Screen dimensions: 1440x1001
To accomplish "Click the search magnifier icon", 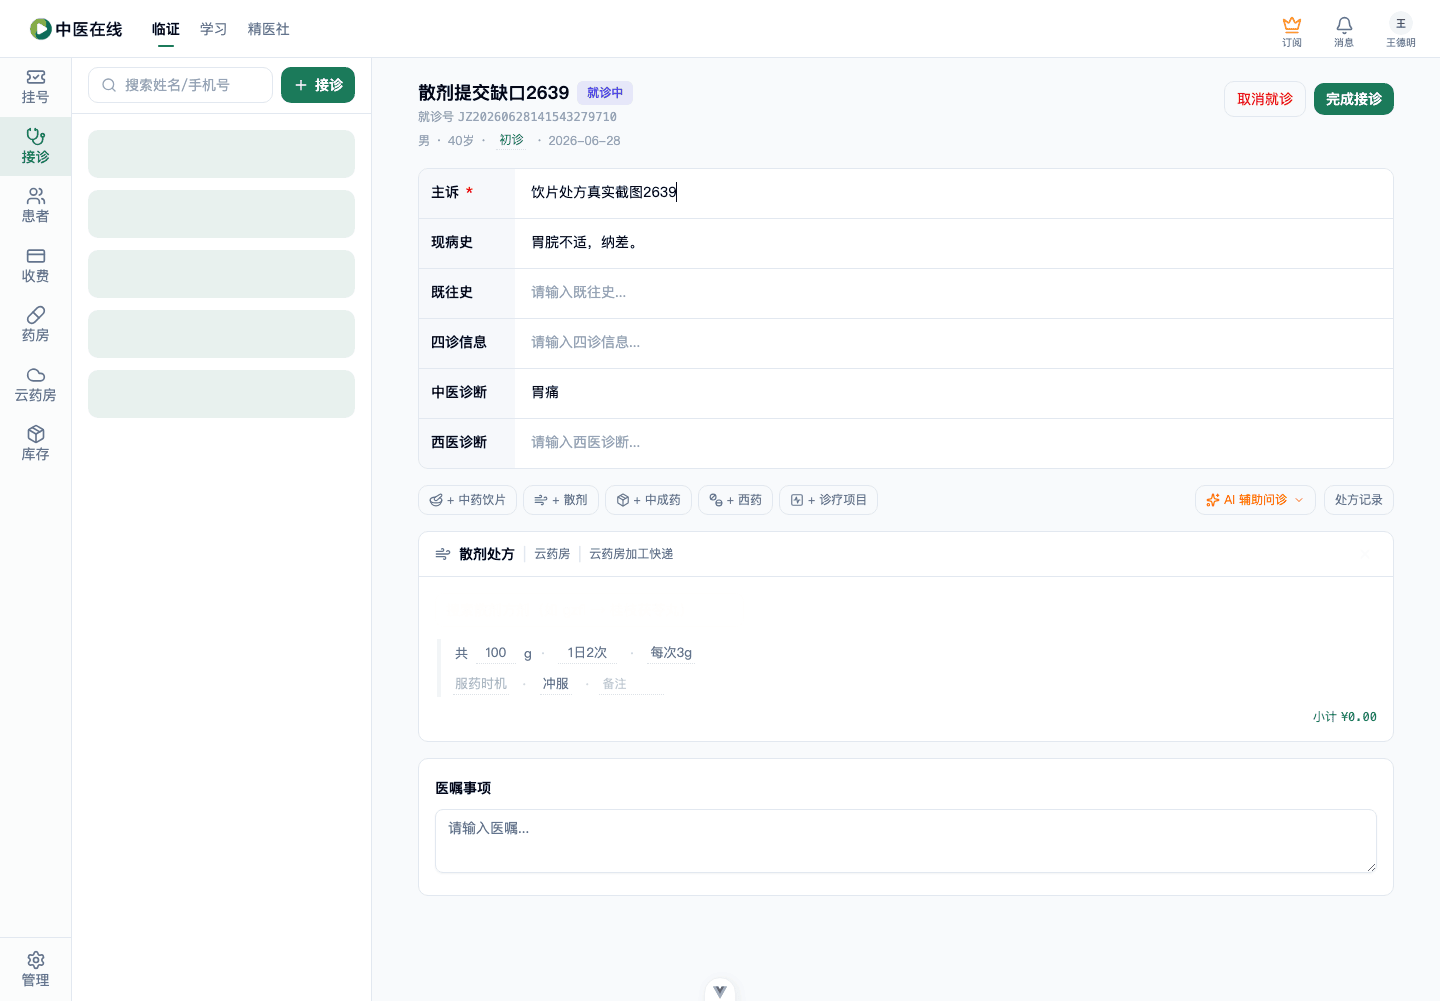I will [x=109, y=85].
